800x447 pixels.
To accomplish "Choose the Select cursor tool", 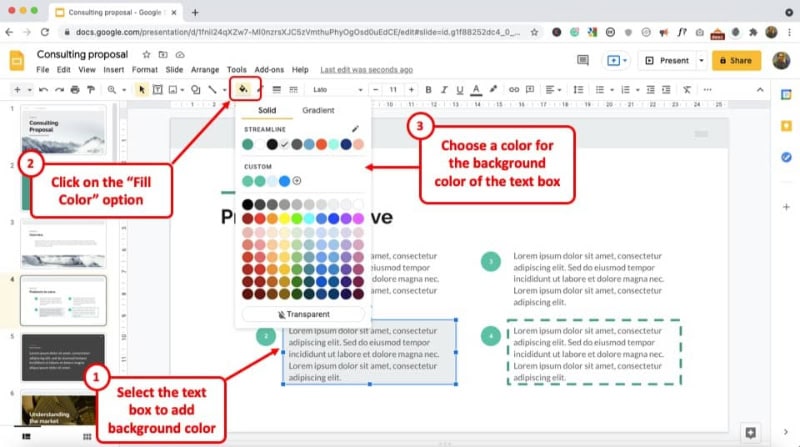I will (x=141, y=90).
